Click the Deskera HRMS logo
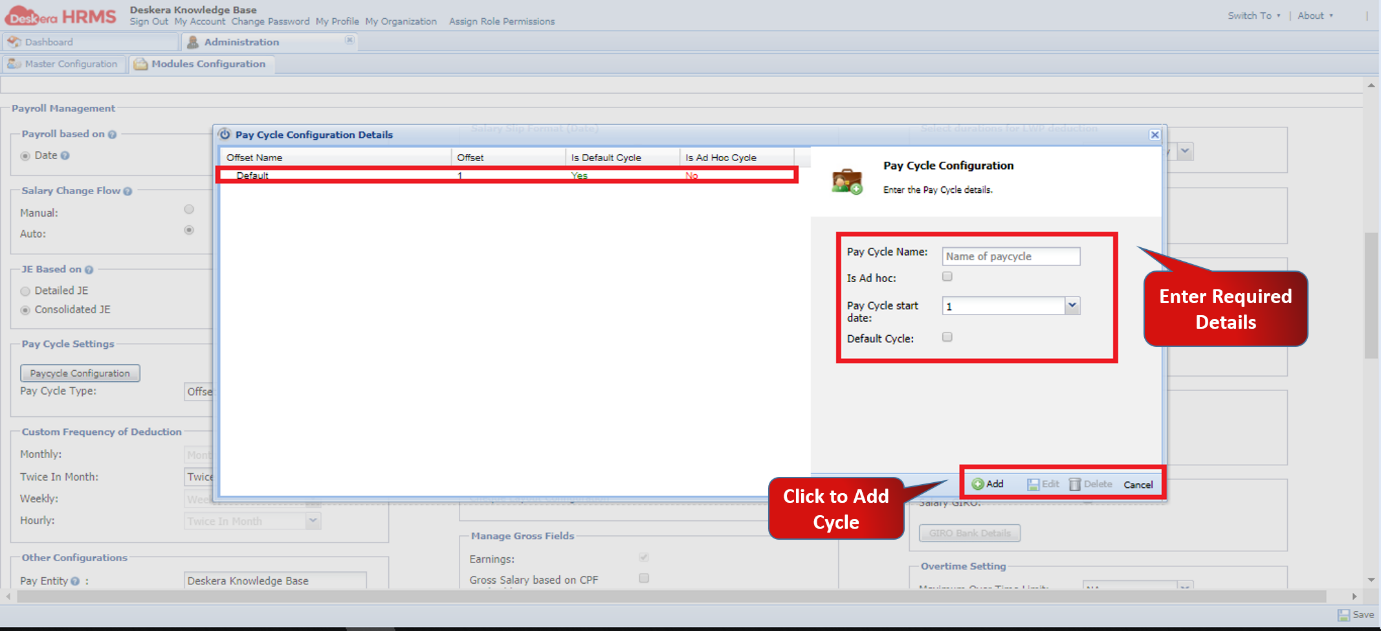1381x631 pixels. tap(60, 14)
